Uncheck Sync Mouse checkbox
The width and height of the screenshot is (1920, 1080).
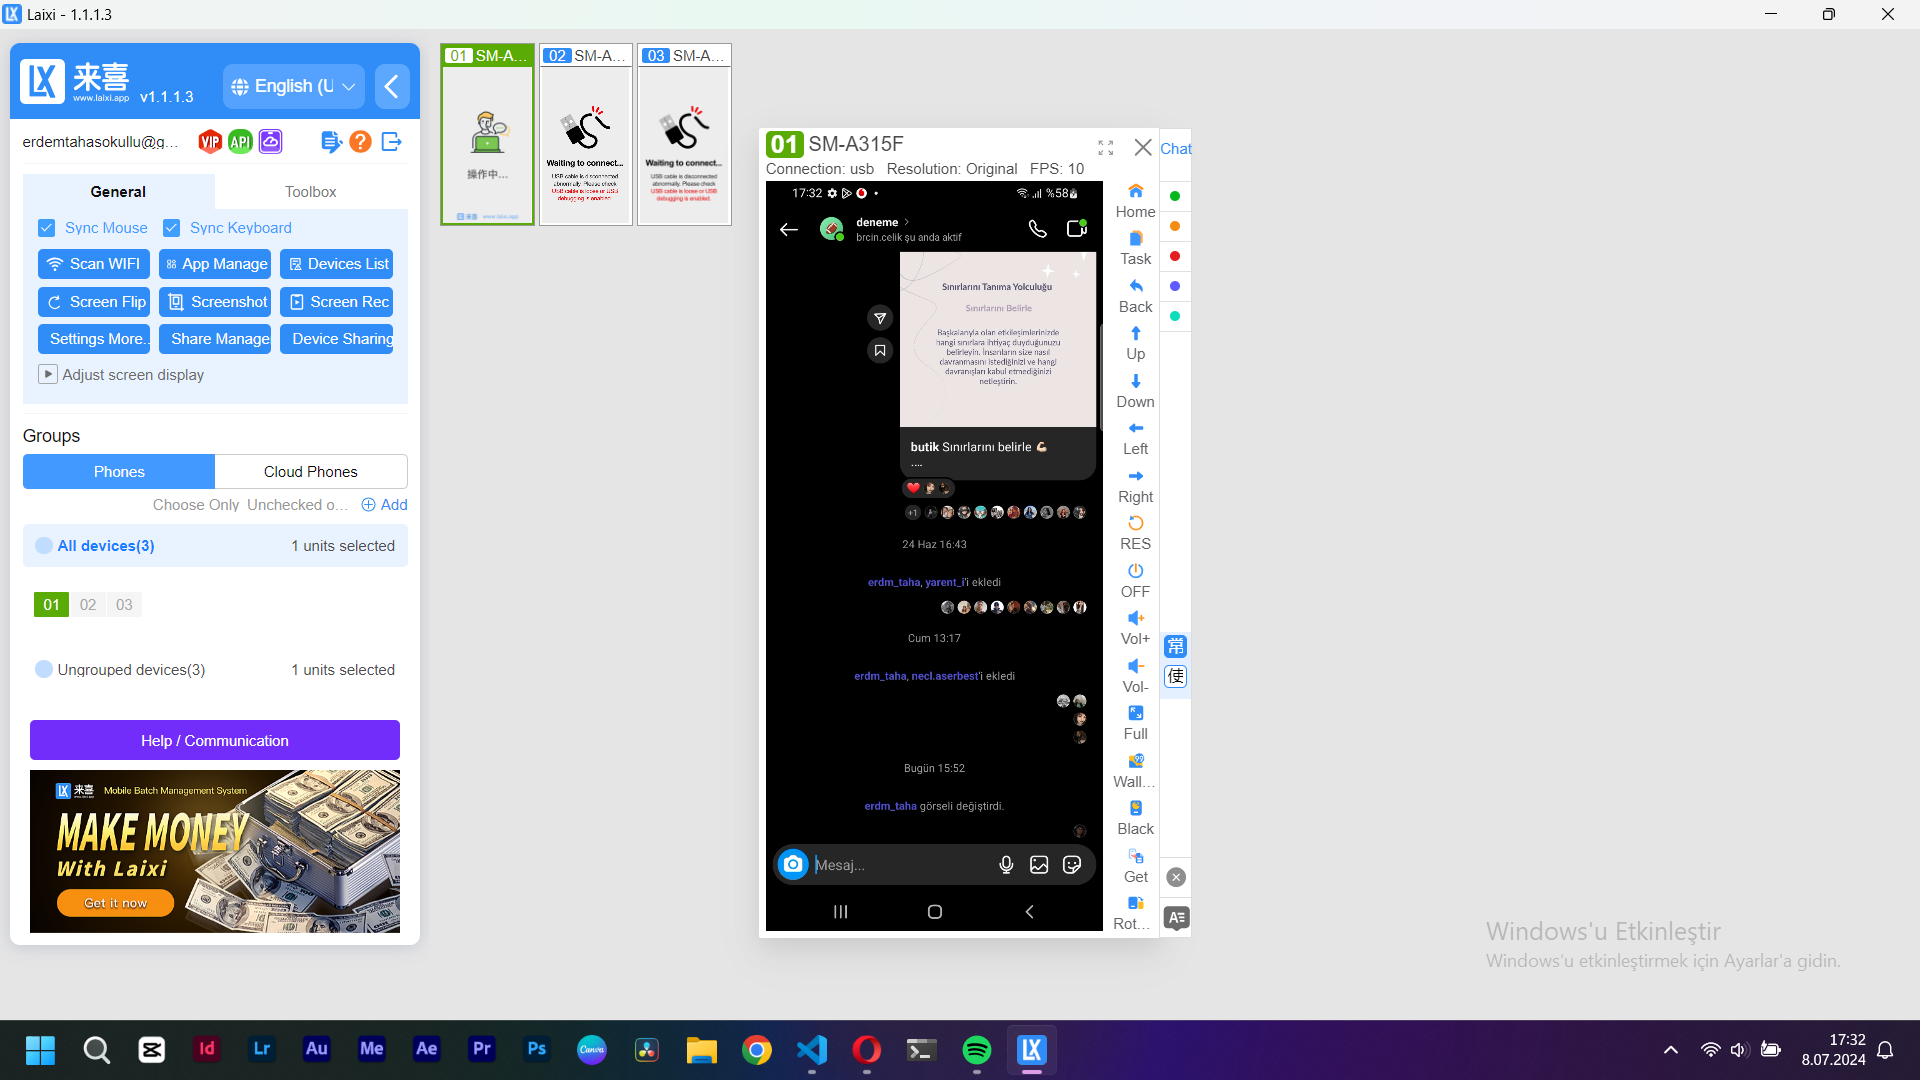(x=47, y=228)
